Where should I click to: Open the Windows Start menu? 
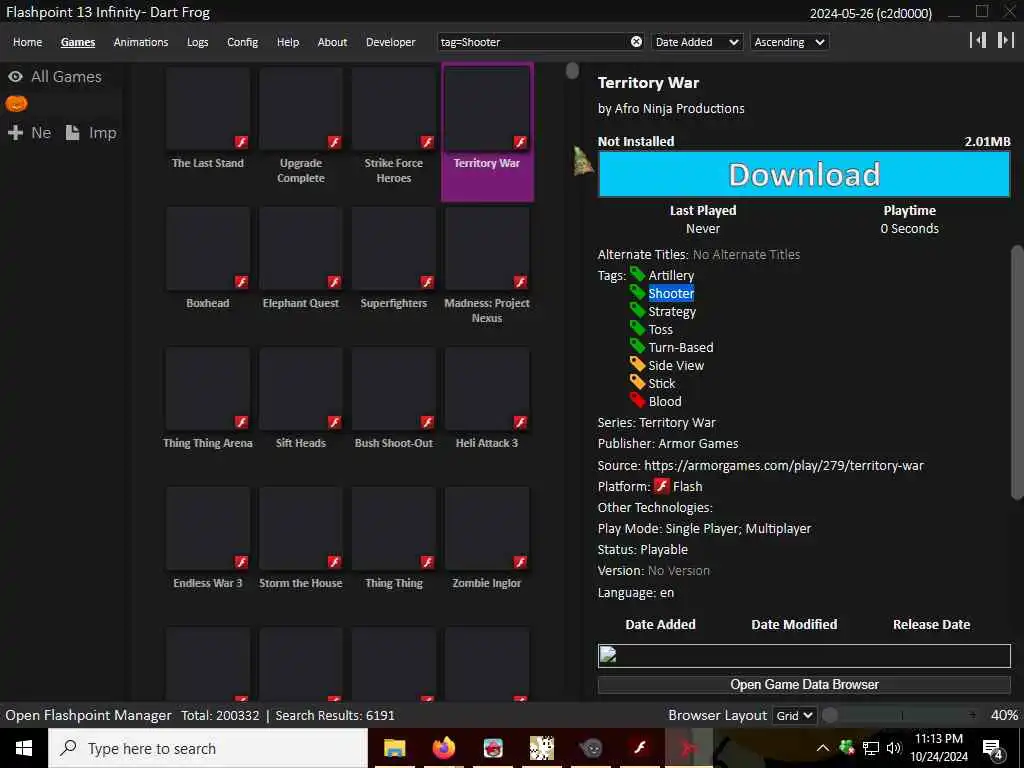pyautogui.click(x=24, y=748)
